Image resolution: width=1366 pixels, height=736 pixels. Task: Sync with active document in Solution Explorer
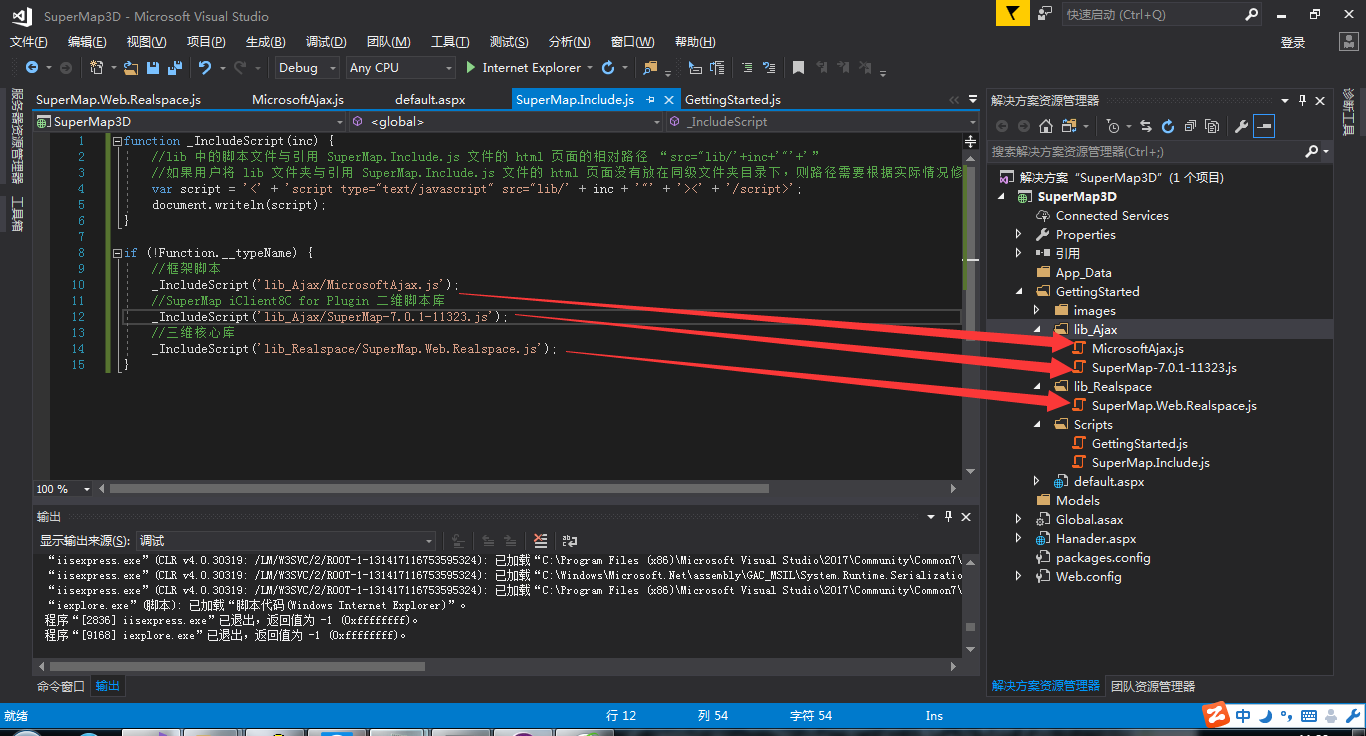click(1146, 126)
